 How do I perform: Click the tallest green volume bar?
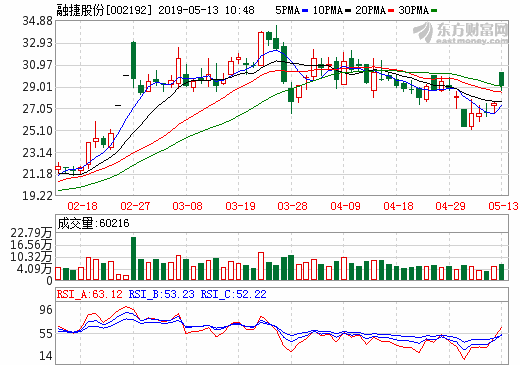pos(134,258)
